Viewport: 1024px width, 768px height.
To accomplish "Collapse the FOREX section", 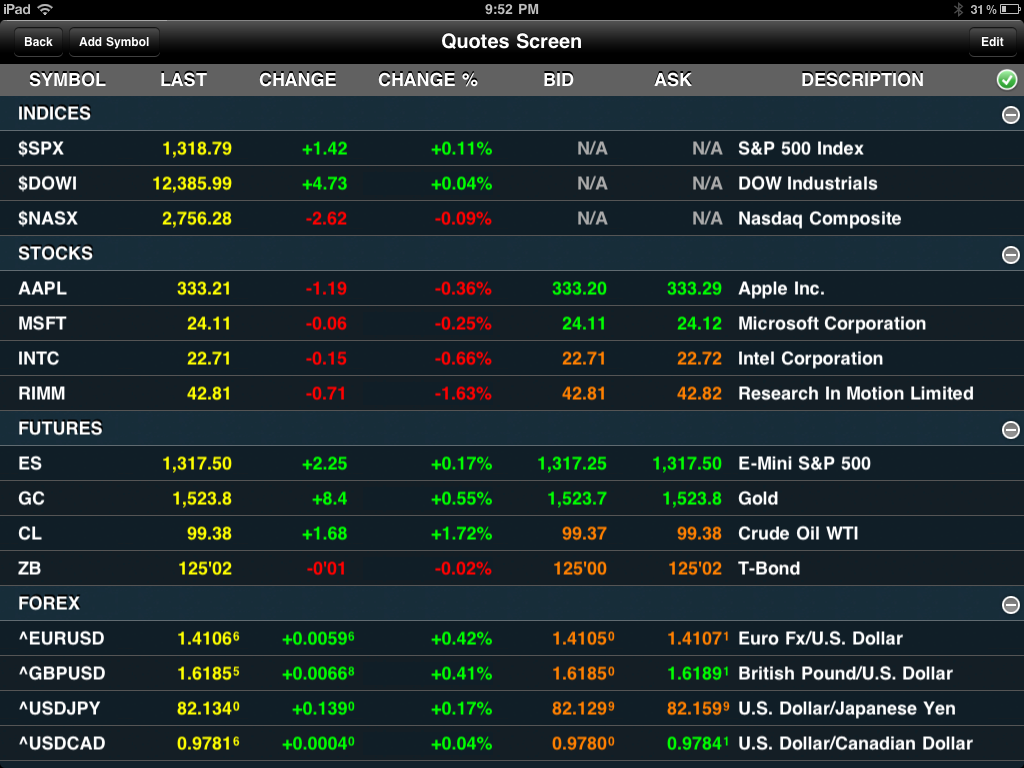I will tap(1010, 605).
